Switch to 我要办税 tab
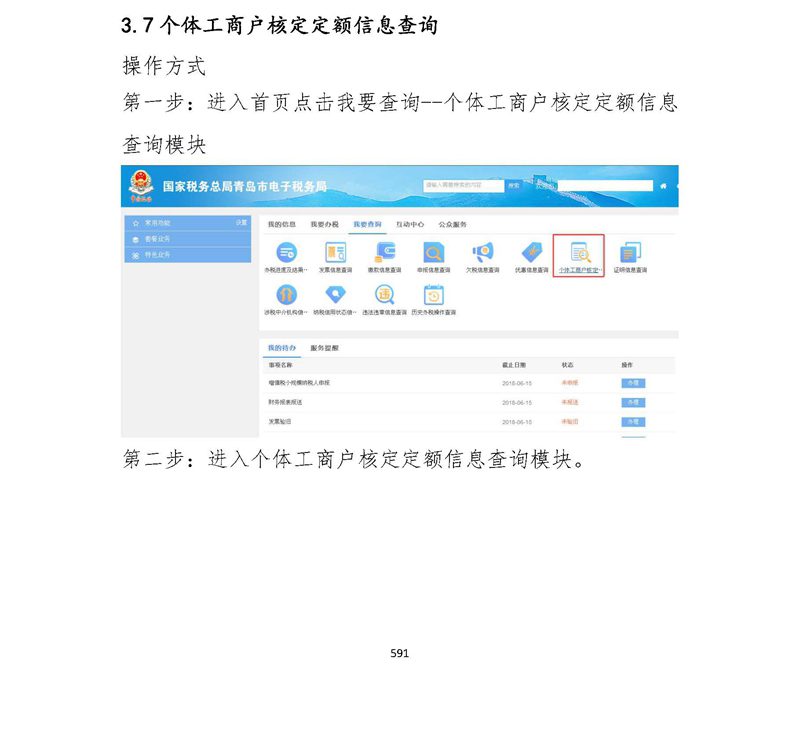This screenshot has height=742, width=800. click(324, 225)
